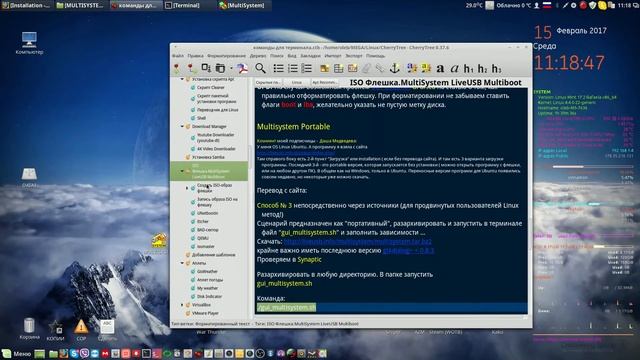Select the Youtube Downloader tree node
Viewport: 640px width, 360px height.
[x=216, y=138]
